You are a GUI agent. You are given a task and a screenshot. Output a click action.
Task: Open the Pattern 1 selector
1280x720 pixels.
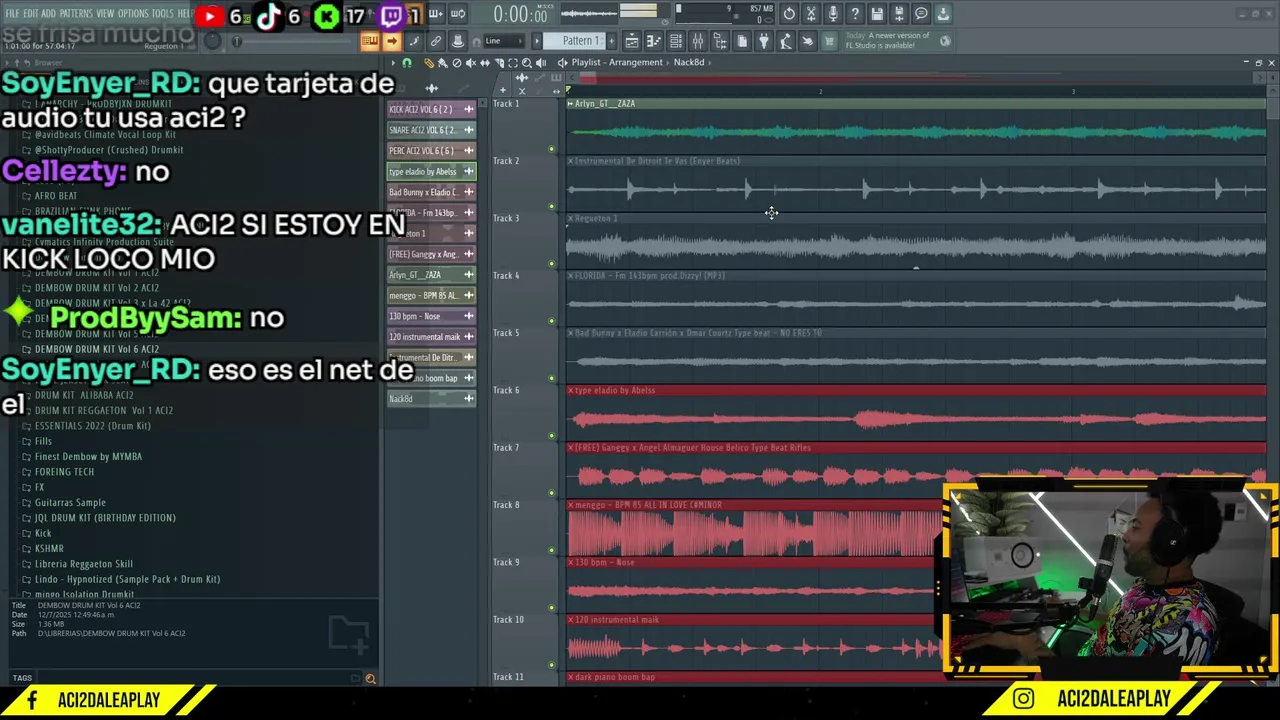coord(580,41)
